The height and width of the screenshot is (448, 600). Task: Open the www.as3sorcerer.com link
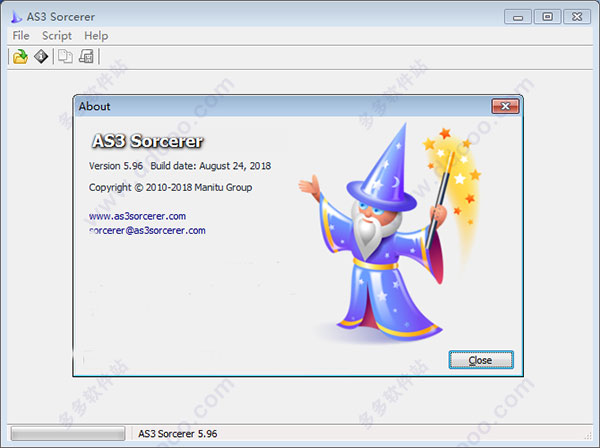[137, 216]
